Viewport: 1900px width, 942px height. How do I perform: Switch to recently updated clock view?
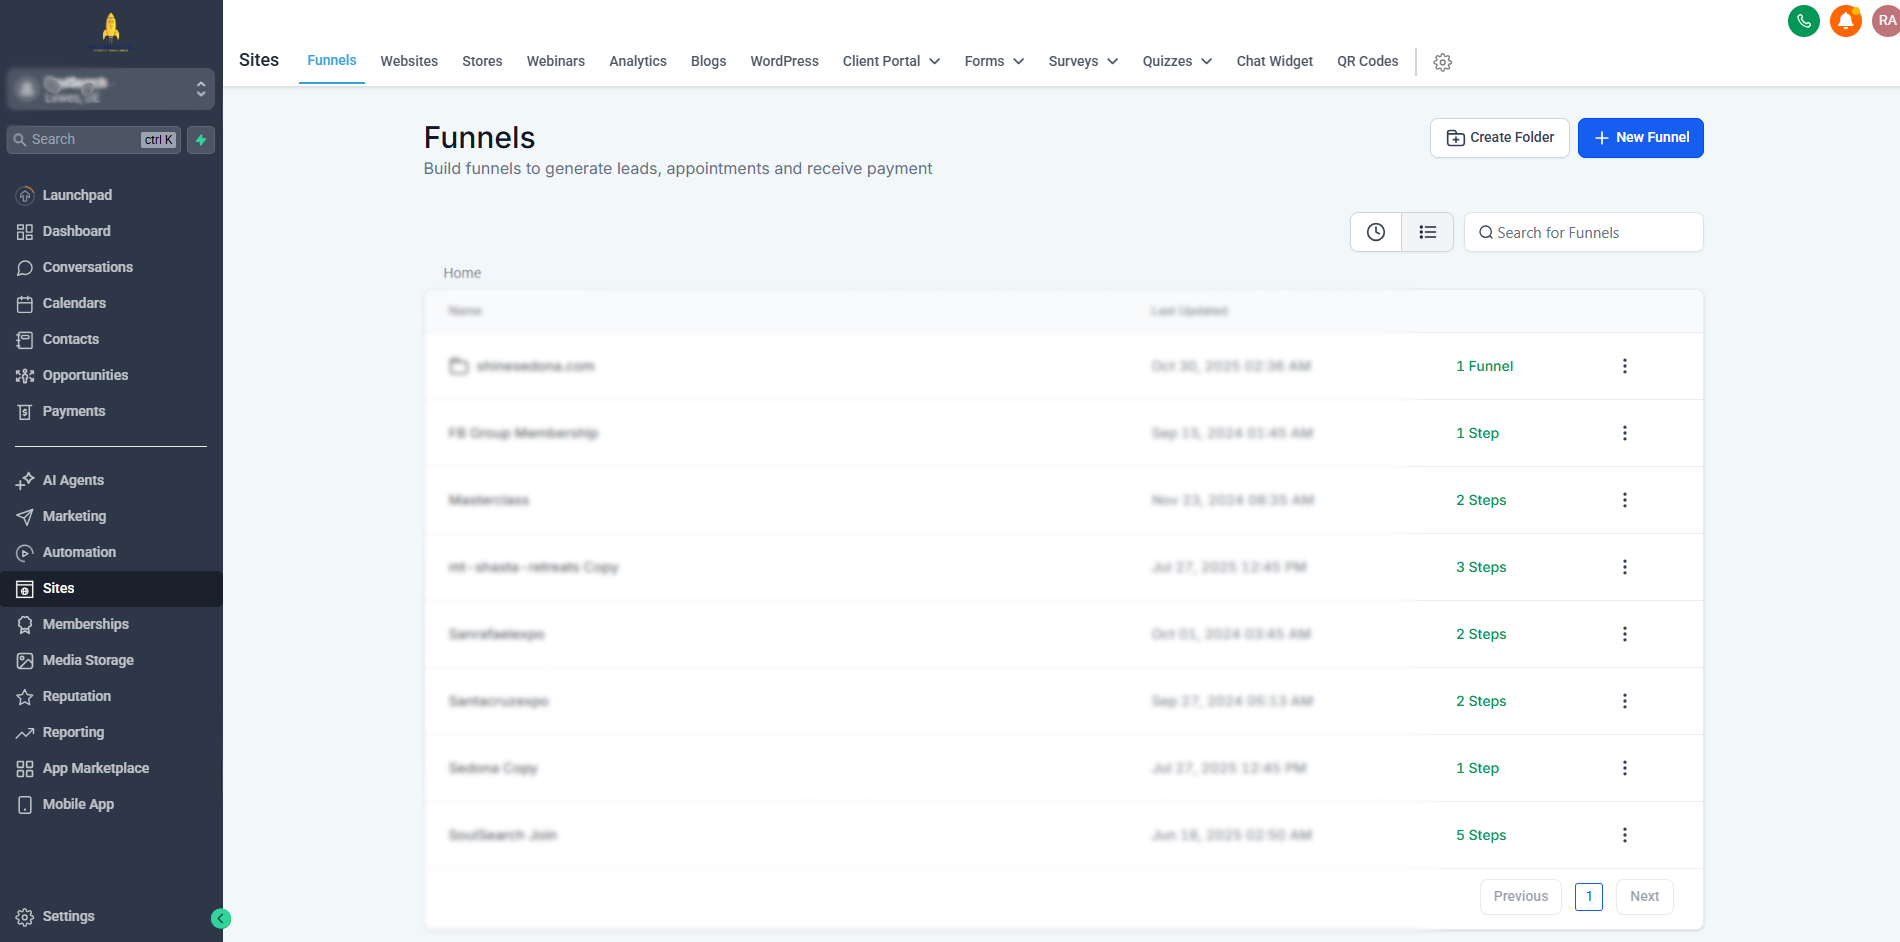pos(1376,232)
